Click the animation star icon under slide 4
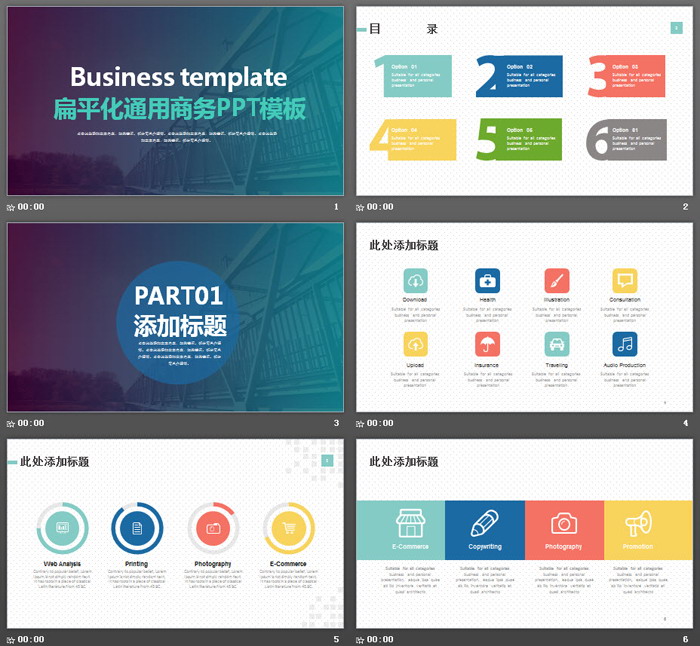The height and width of the screenshot is (646, 700). point(360,424)
